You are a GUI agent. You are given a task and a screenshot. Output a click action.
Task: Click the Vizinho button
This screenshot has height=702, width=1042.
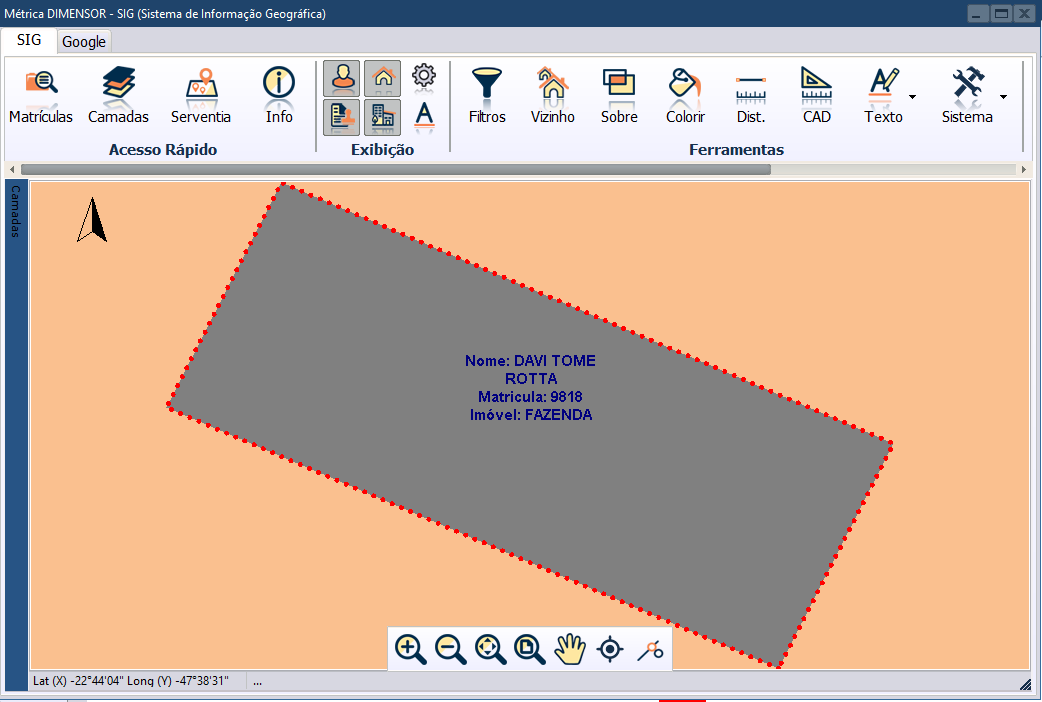[x=552, y=95]
